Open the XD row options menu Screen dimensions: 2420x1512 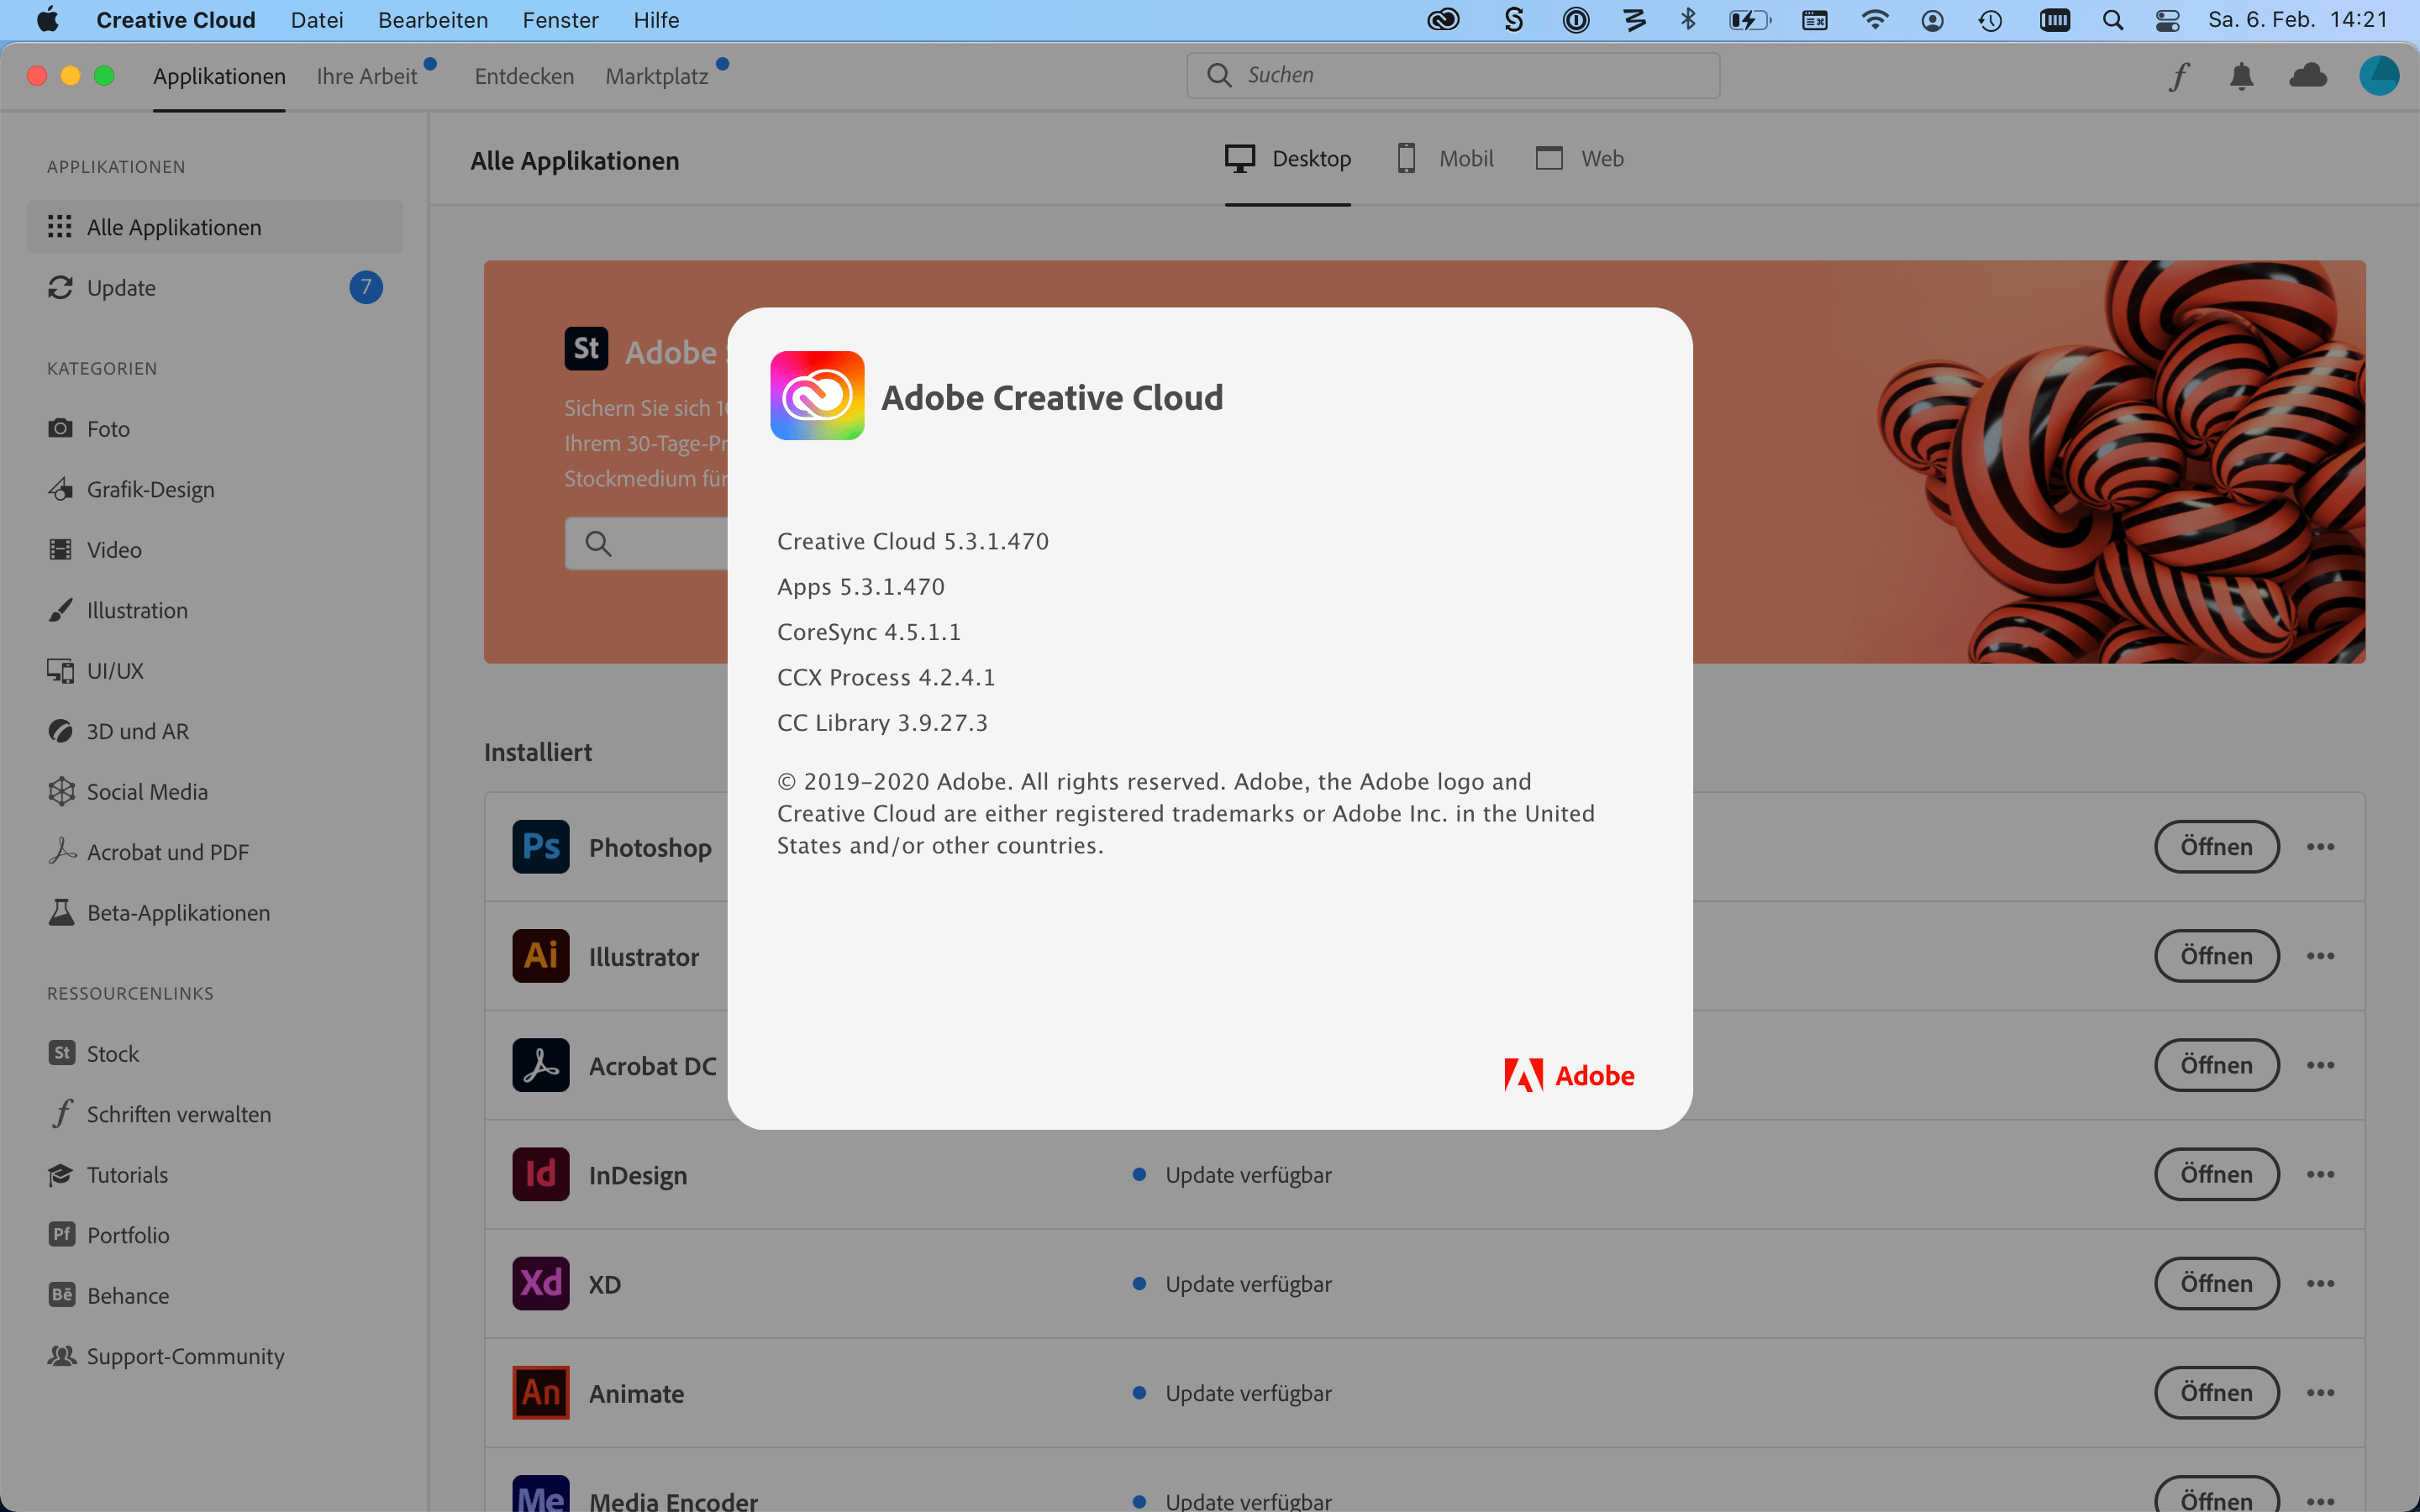click(2321, 1283)
